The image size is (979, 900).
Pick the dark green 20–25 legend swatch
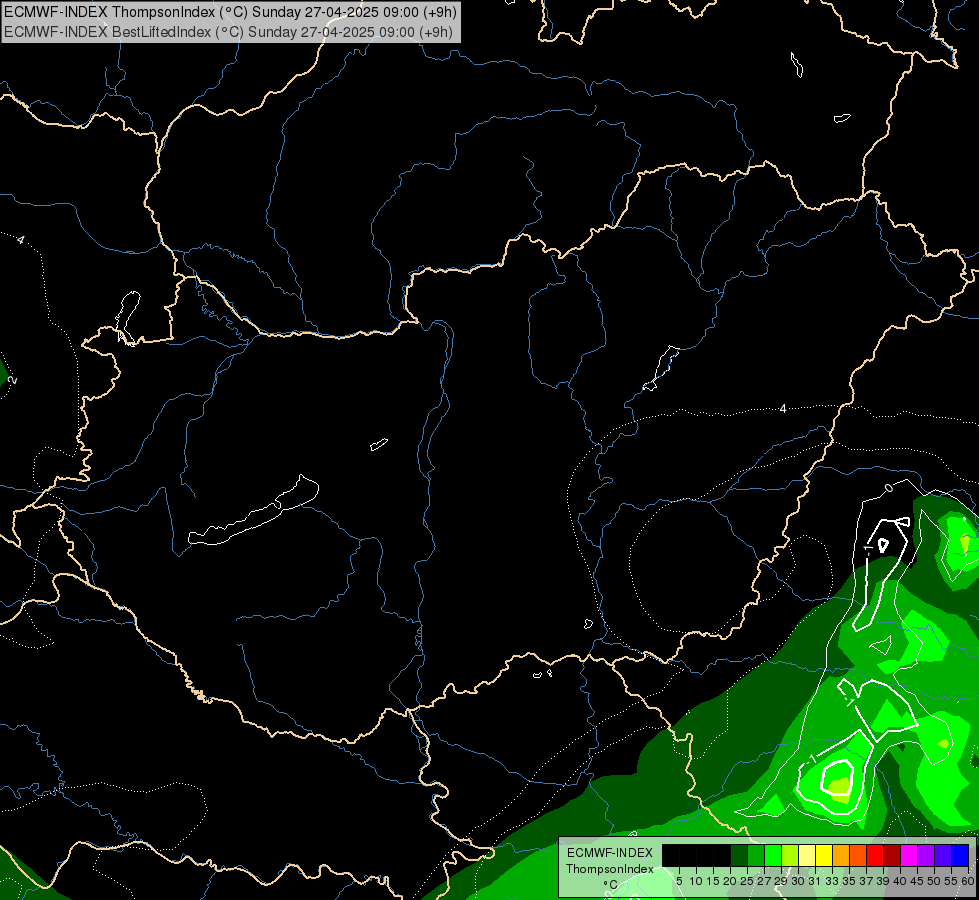point(739,855)
